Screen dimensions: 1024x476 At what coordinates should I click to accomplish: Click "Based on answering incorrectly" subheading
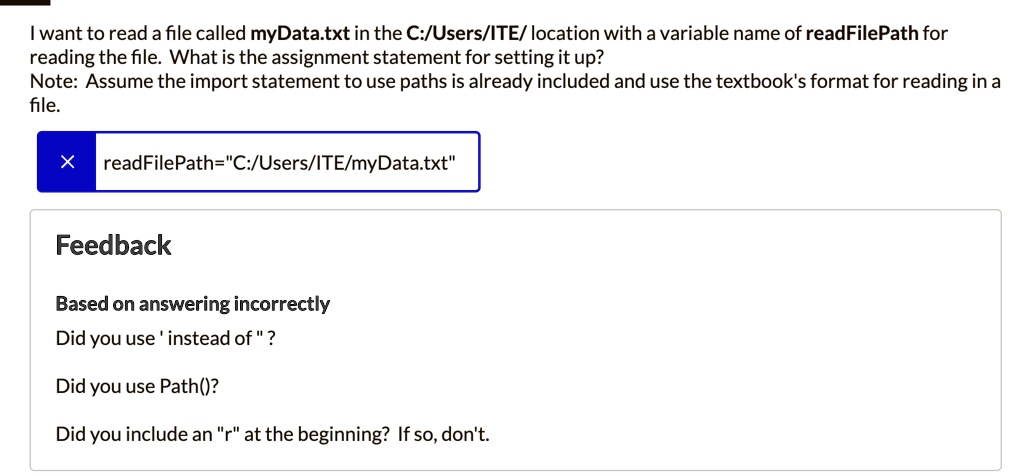[193, 304]
